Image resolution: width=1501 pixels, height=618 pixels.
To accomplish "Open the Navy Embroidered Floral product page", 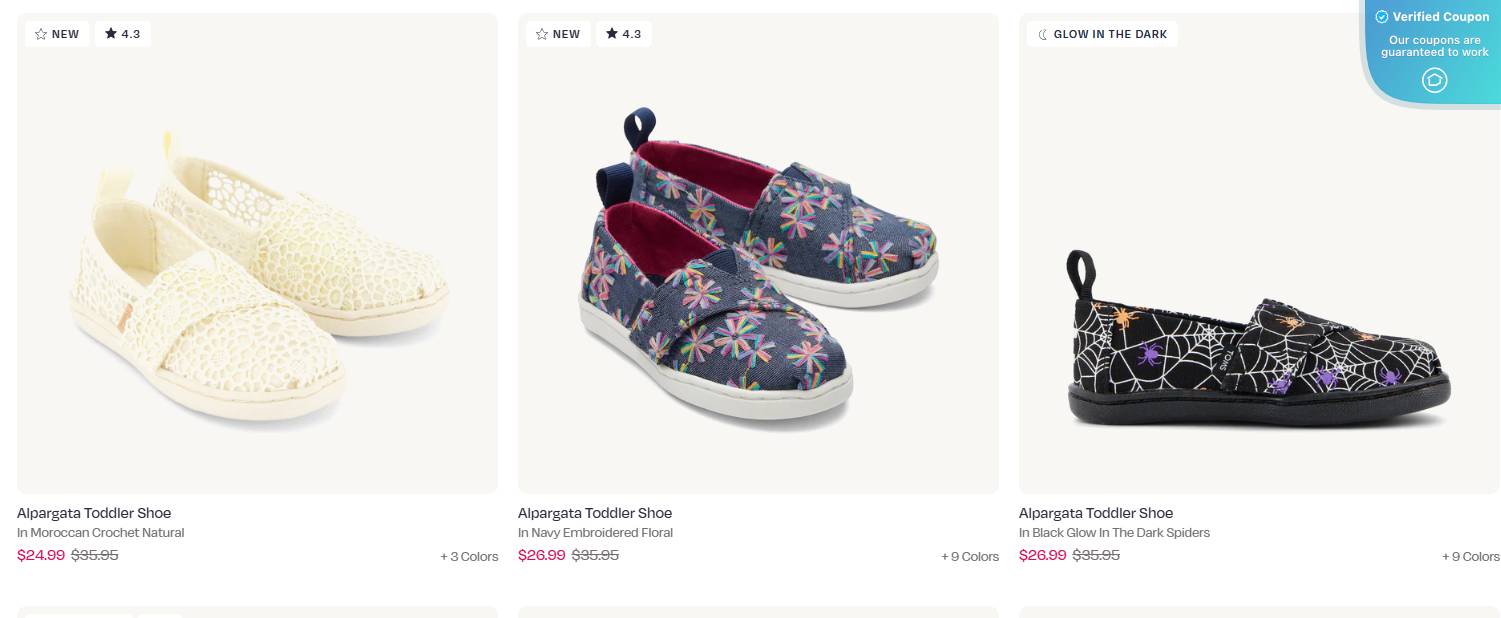I will (595, 512).
